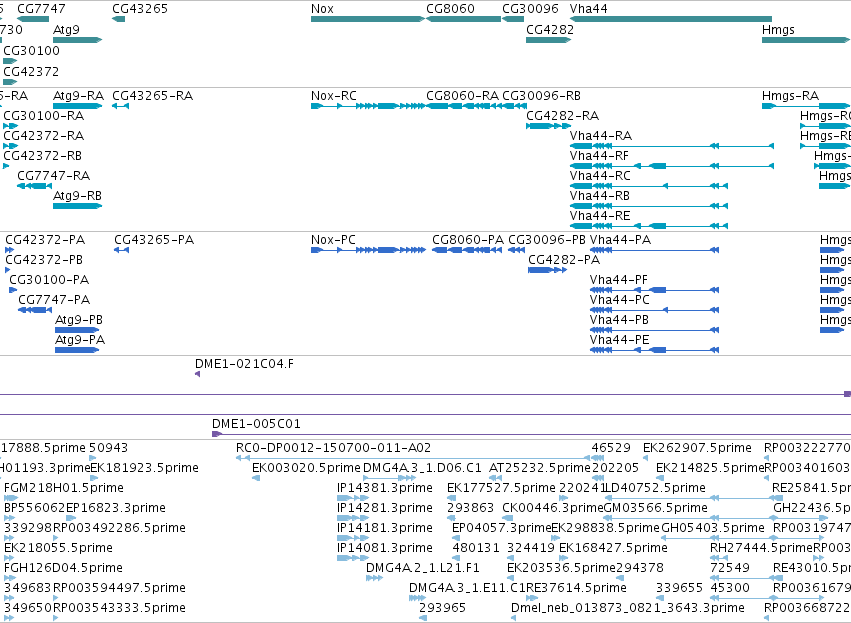Image resolution: width=851 pixels, height=623 pixels.
Task: Select the Vha44-PA protein label
Action: (620, 240)
